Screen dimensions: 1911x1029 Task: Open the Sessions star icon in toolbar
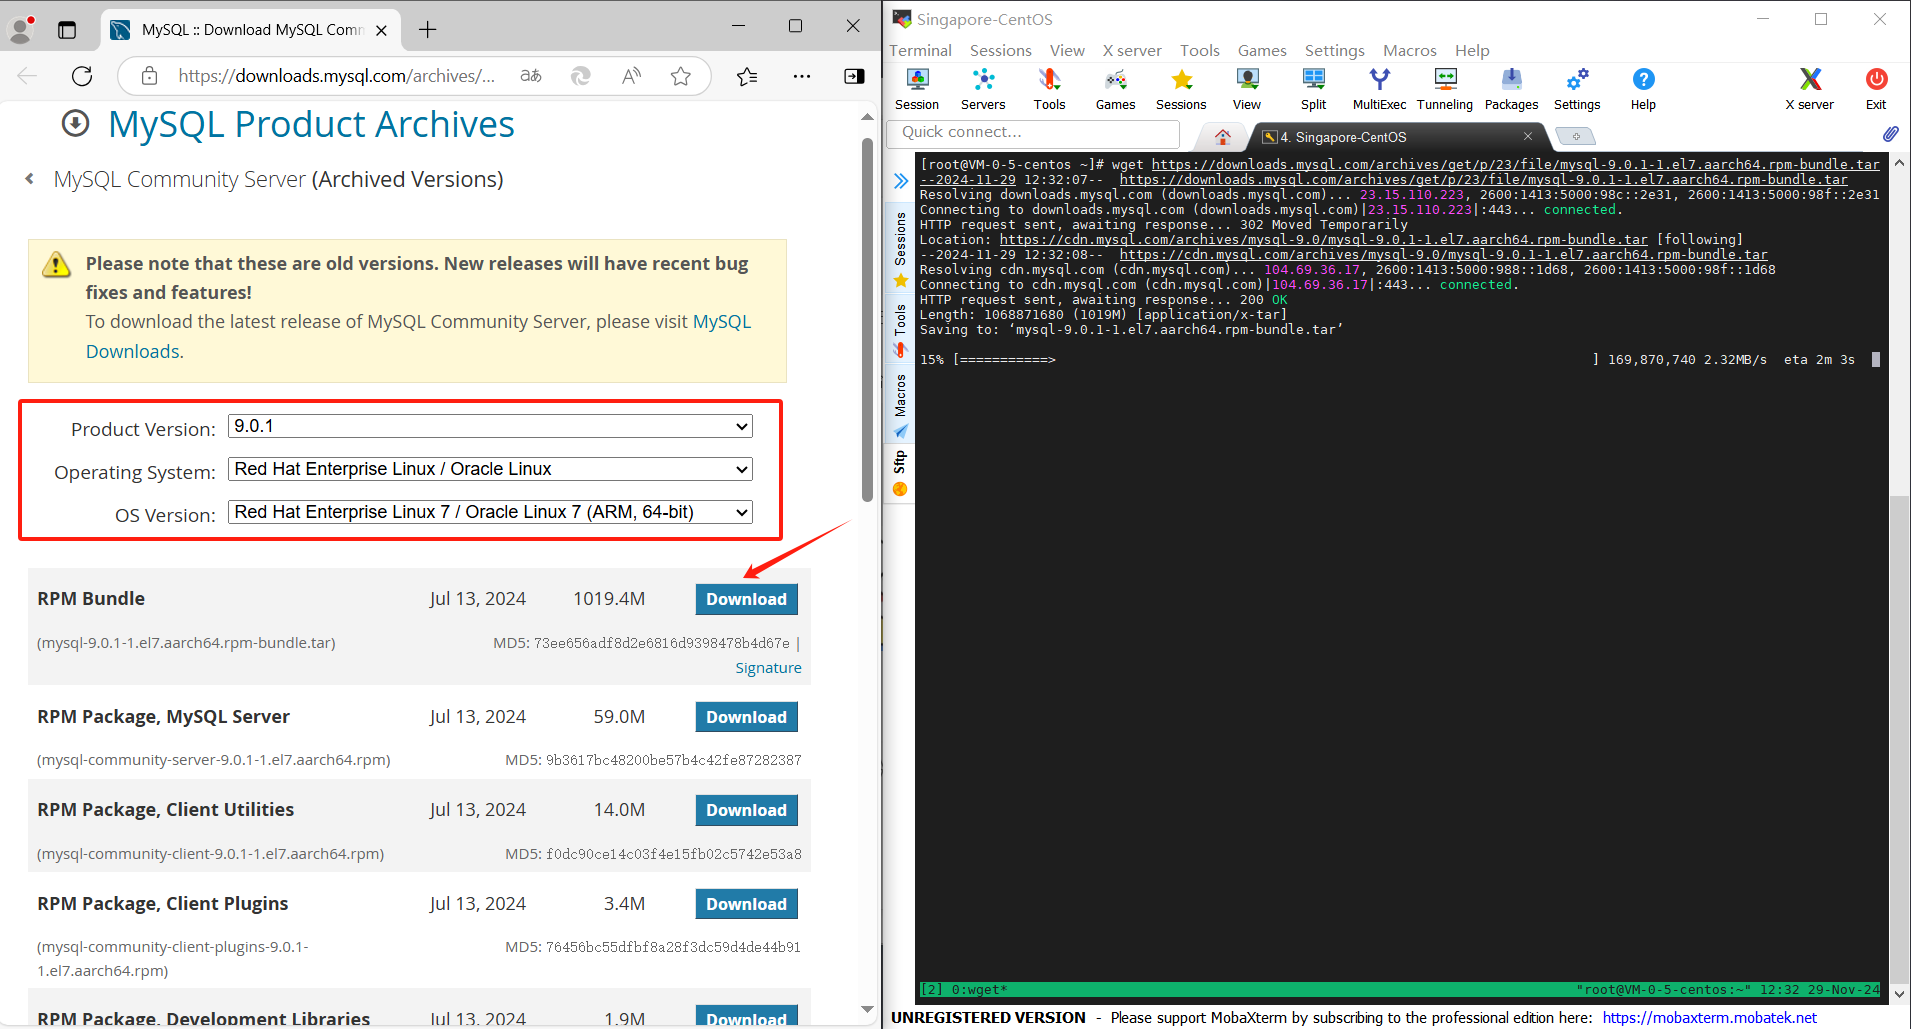1181,88
